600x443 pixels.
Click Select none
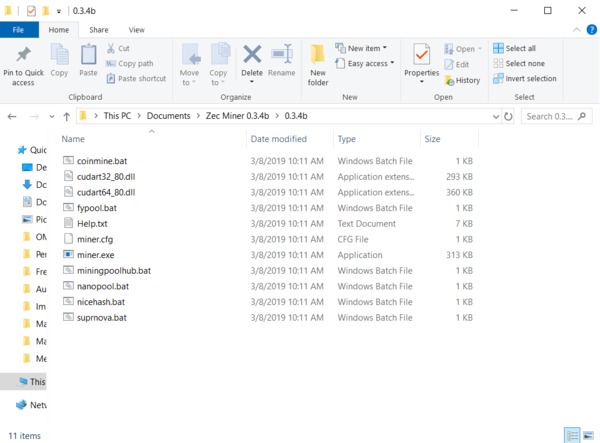tap(519, 64)
